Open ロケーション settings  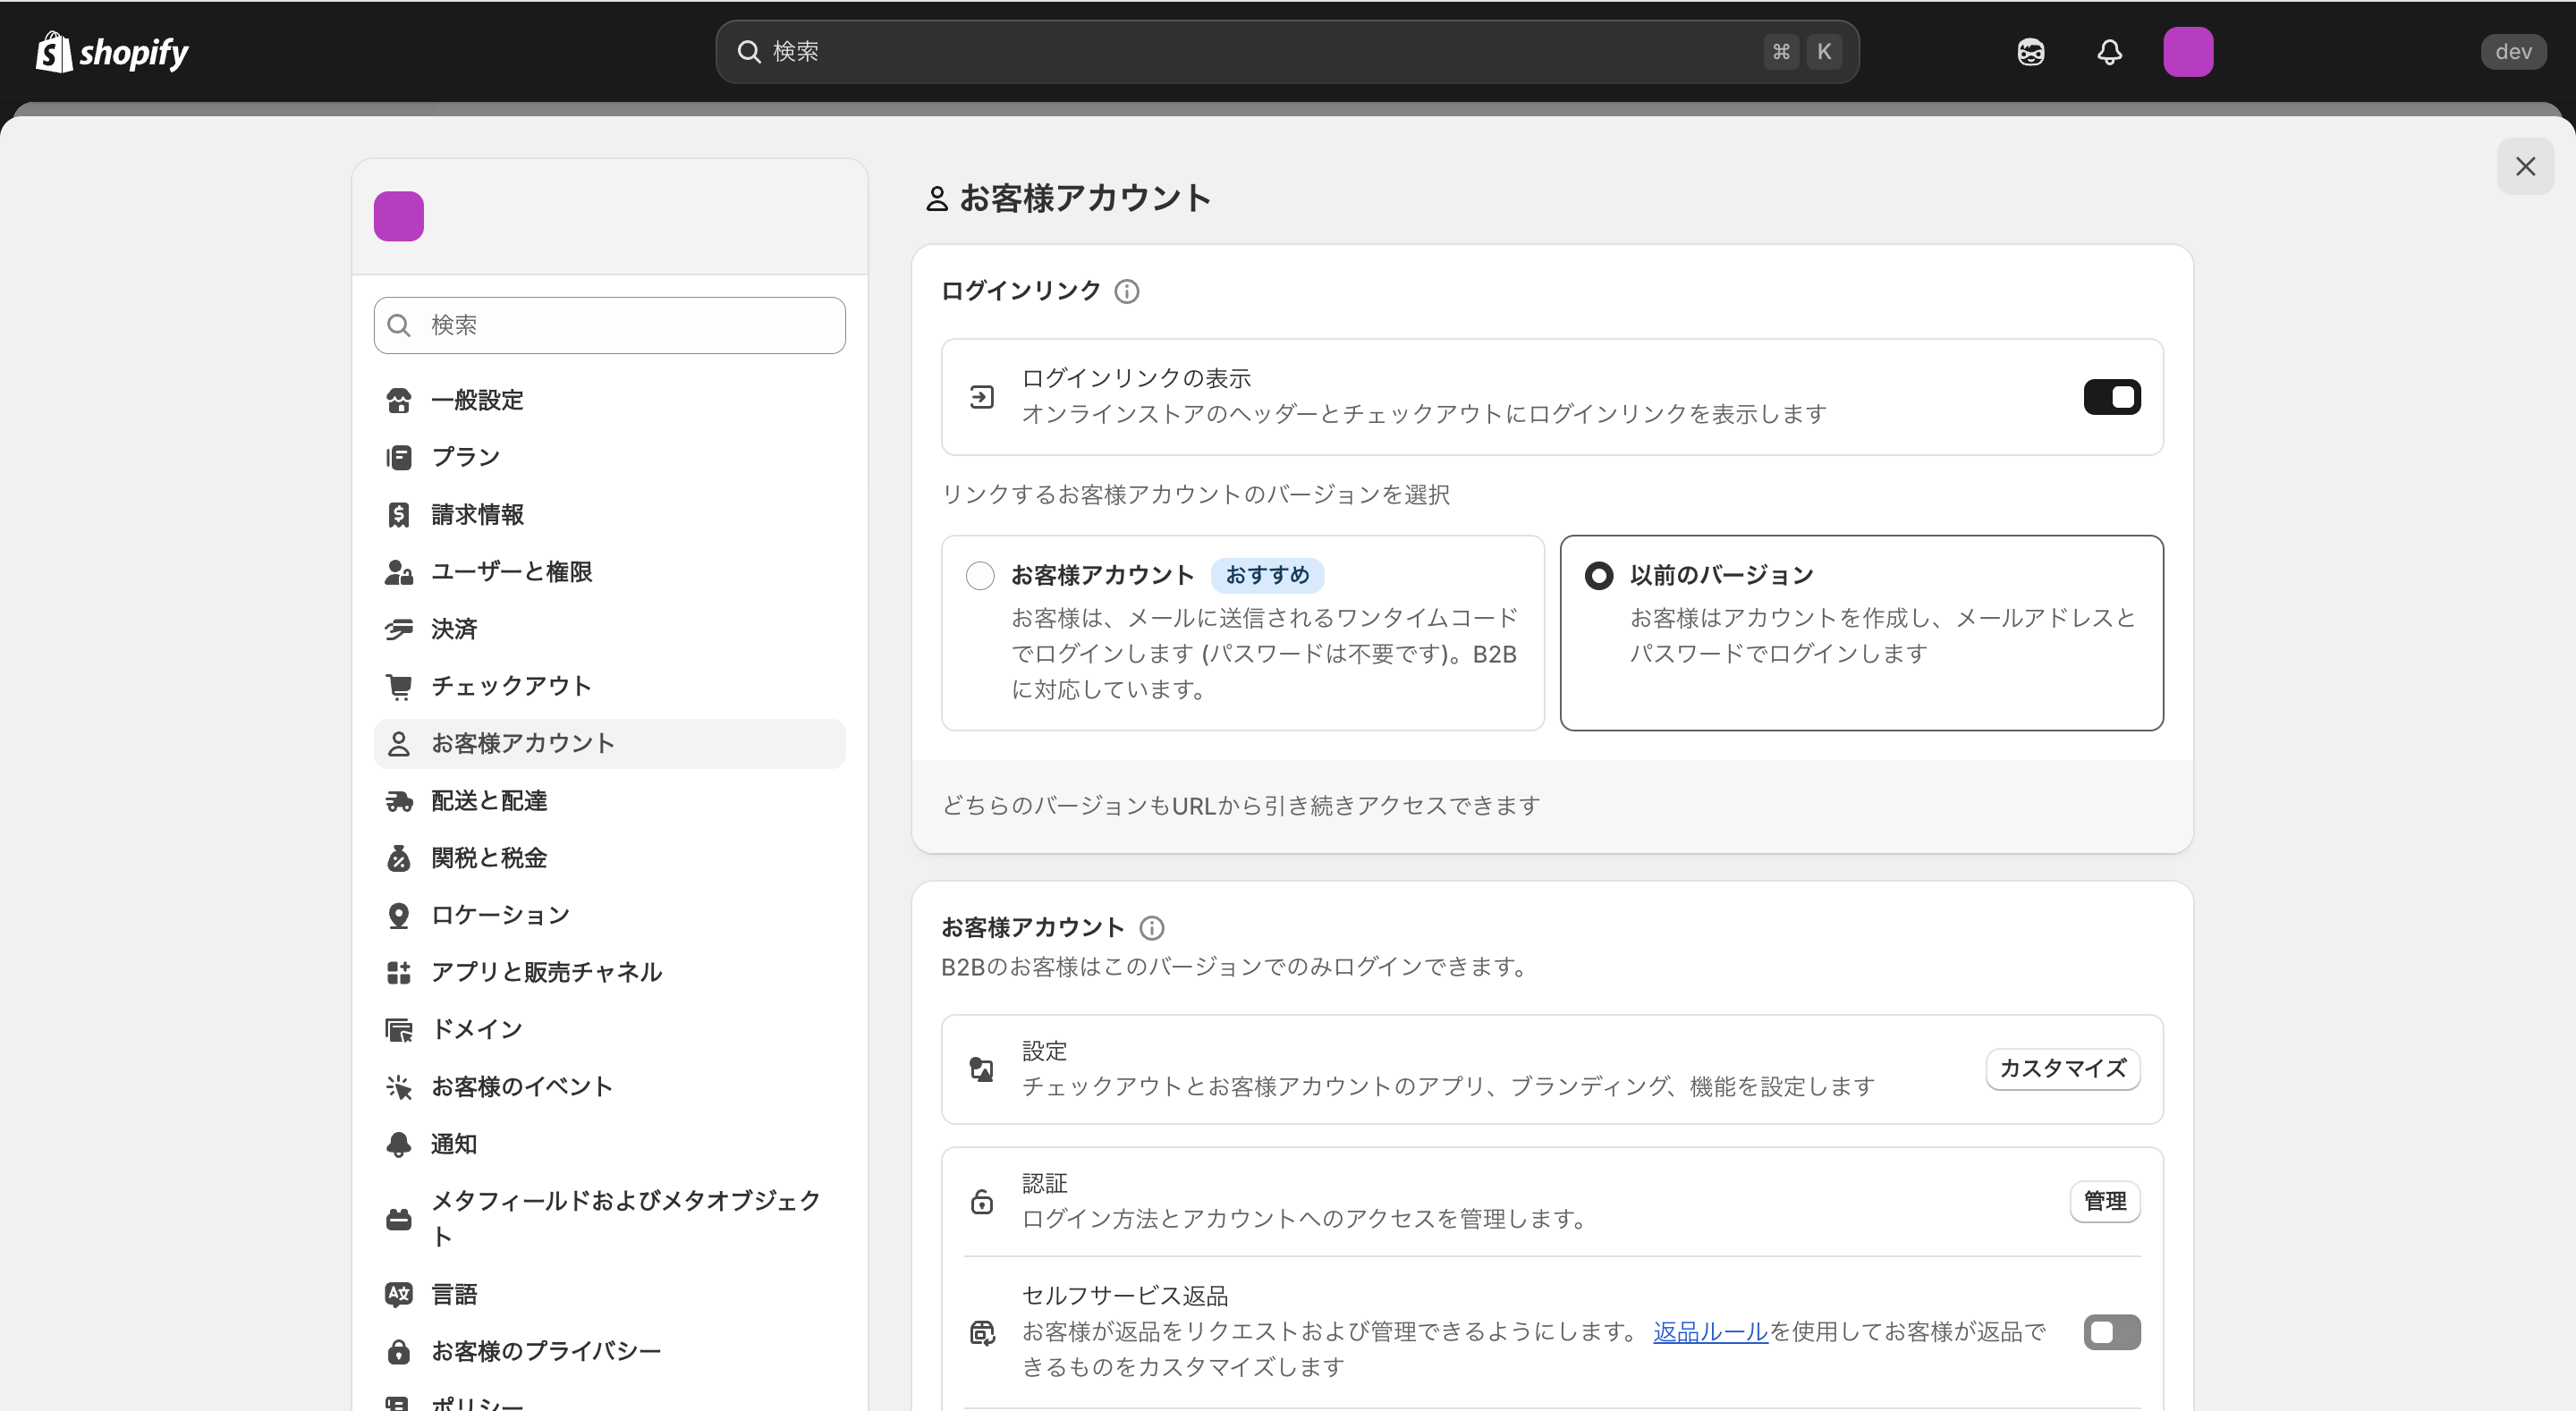point(609,915)
